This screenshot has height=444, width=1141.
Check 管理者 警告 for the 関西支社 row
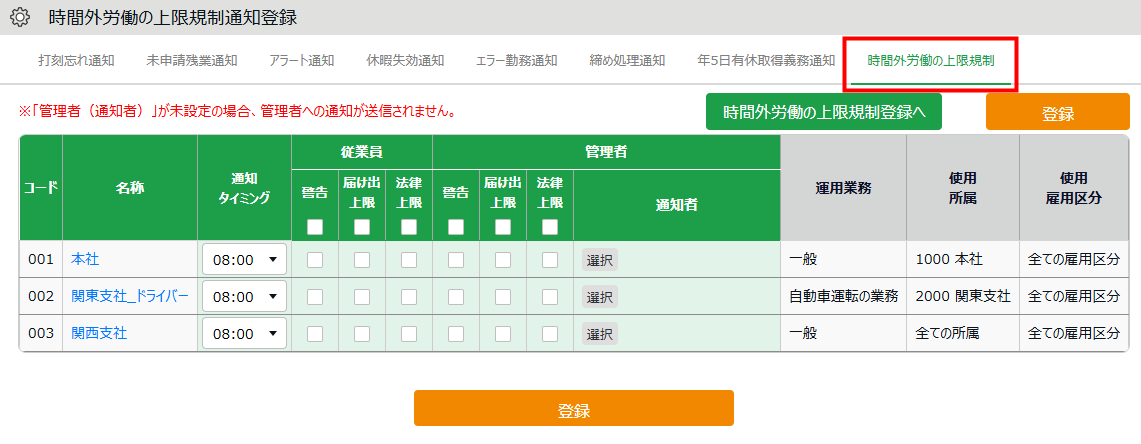coord(456,333)
